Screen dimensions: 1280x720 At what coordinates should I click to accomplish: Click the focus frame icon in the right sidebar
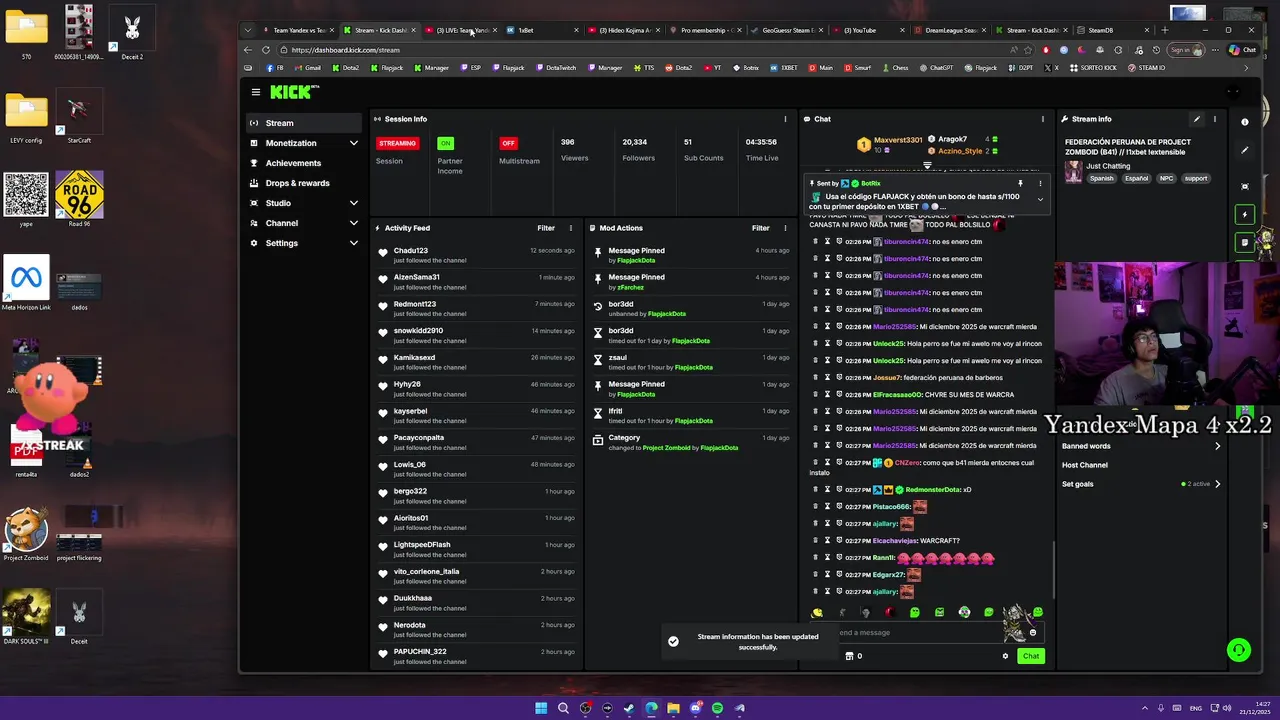click(x=1245, y=186)
